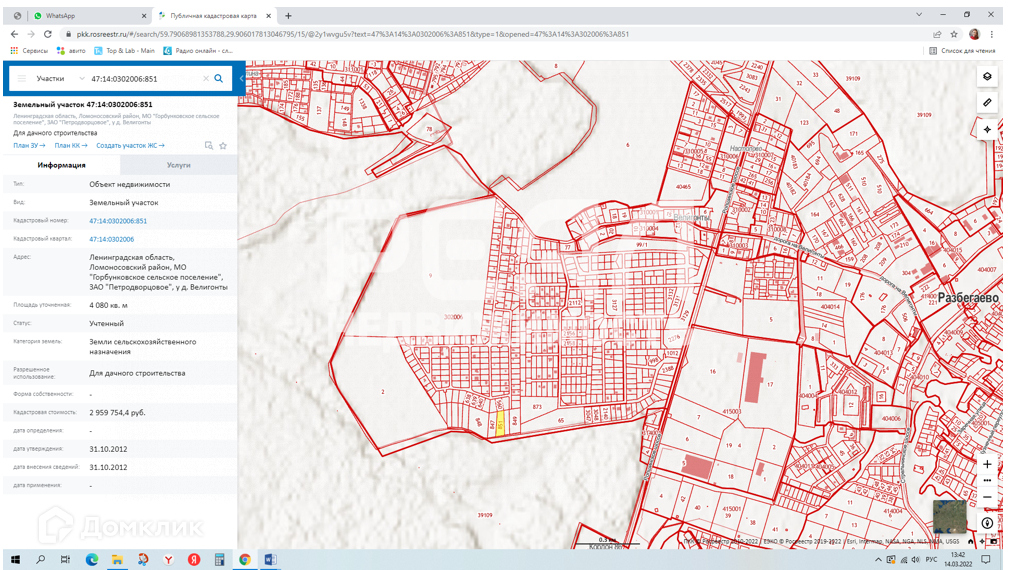Open cadastral quarter link 47:14:0302006
Viewport: 1012px width, 570px height.
[111, 240]
